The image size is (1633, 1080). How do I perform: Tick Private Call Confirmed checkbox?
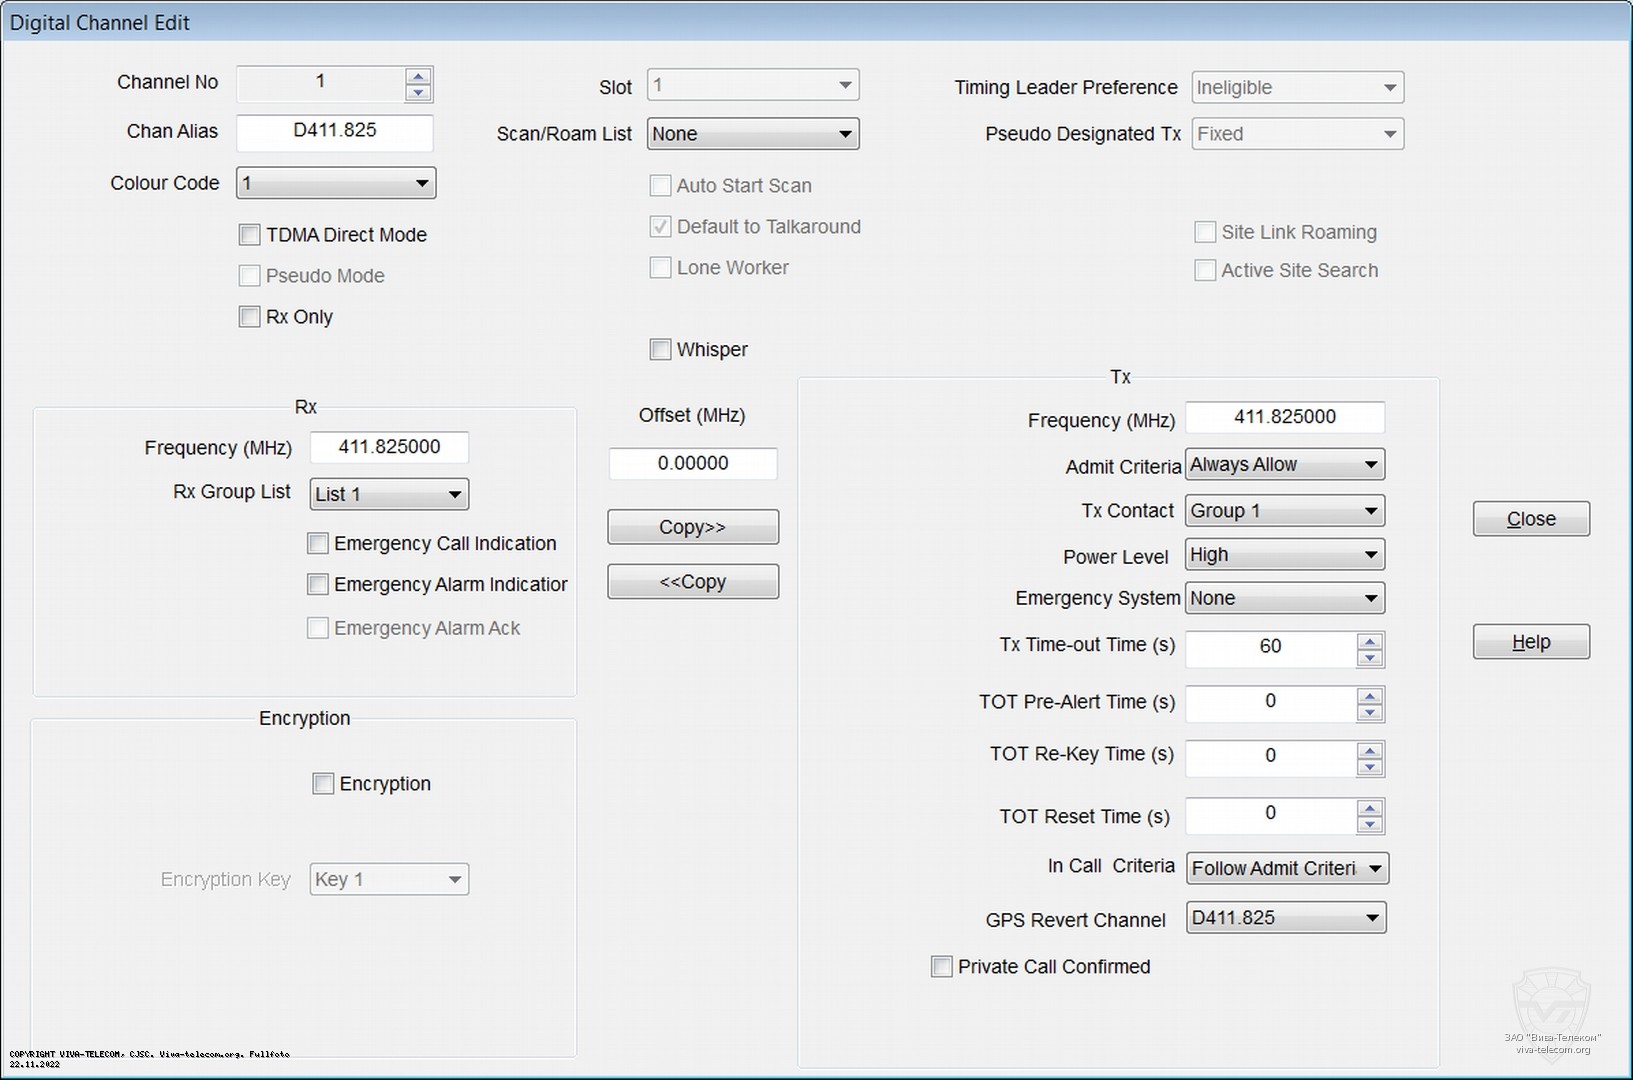pyautogui.click(x=941, y=967)
